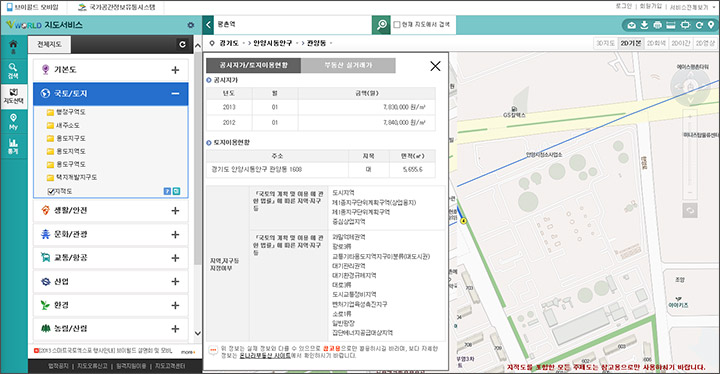Click the map zoom level slider
The image size is (720, 374).
pos(690,154)
